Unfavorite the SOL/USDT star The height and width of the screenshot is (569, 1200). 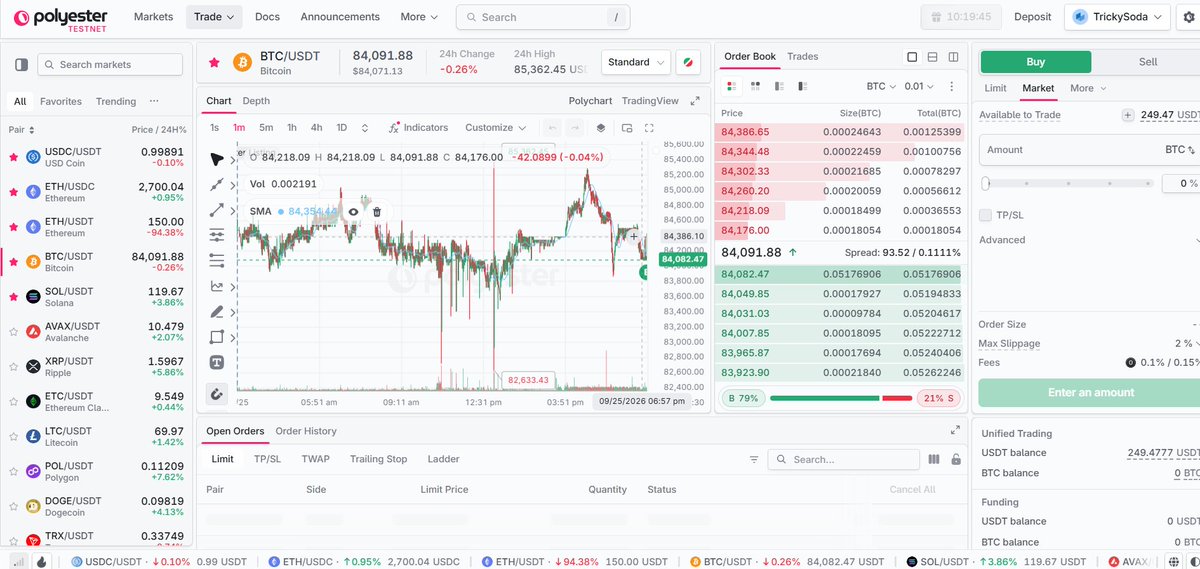pyautogui.click(x=13, y=297)
